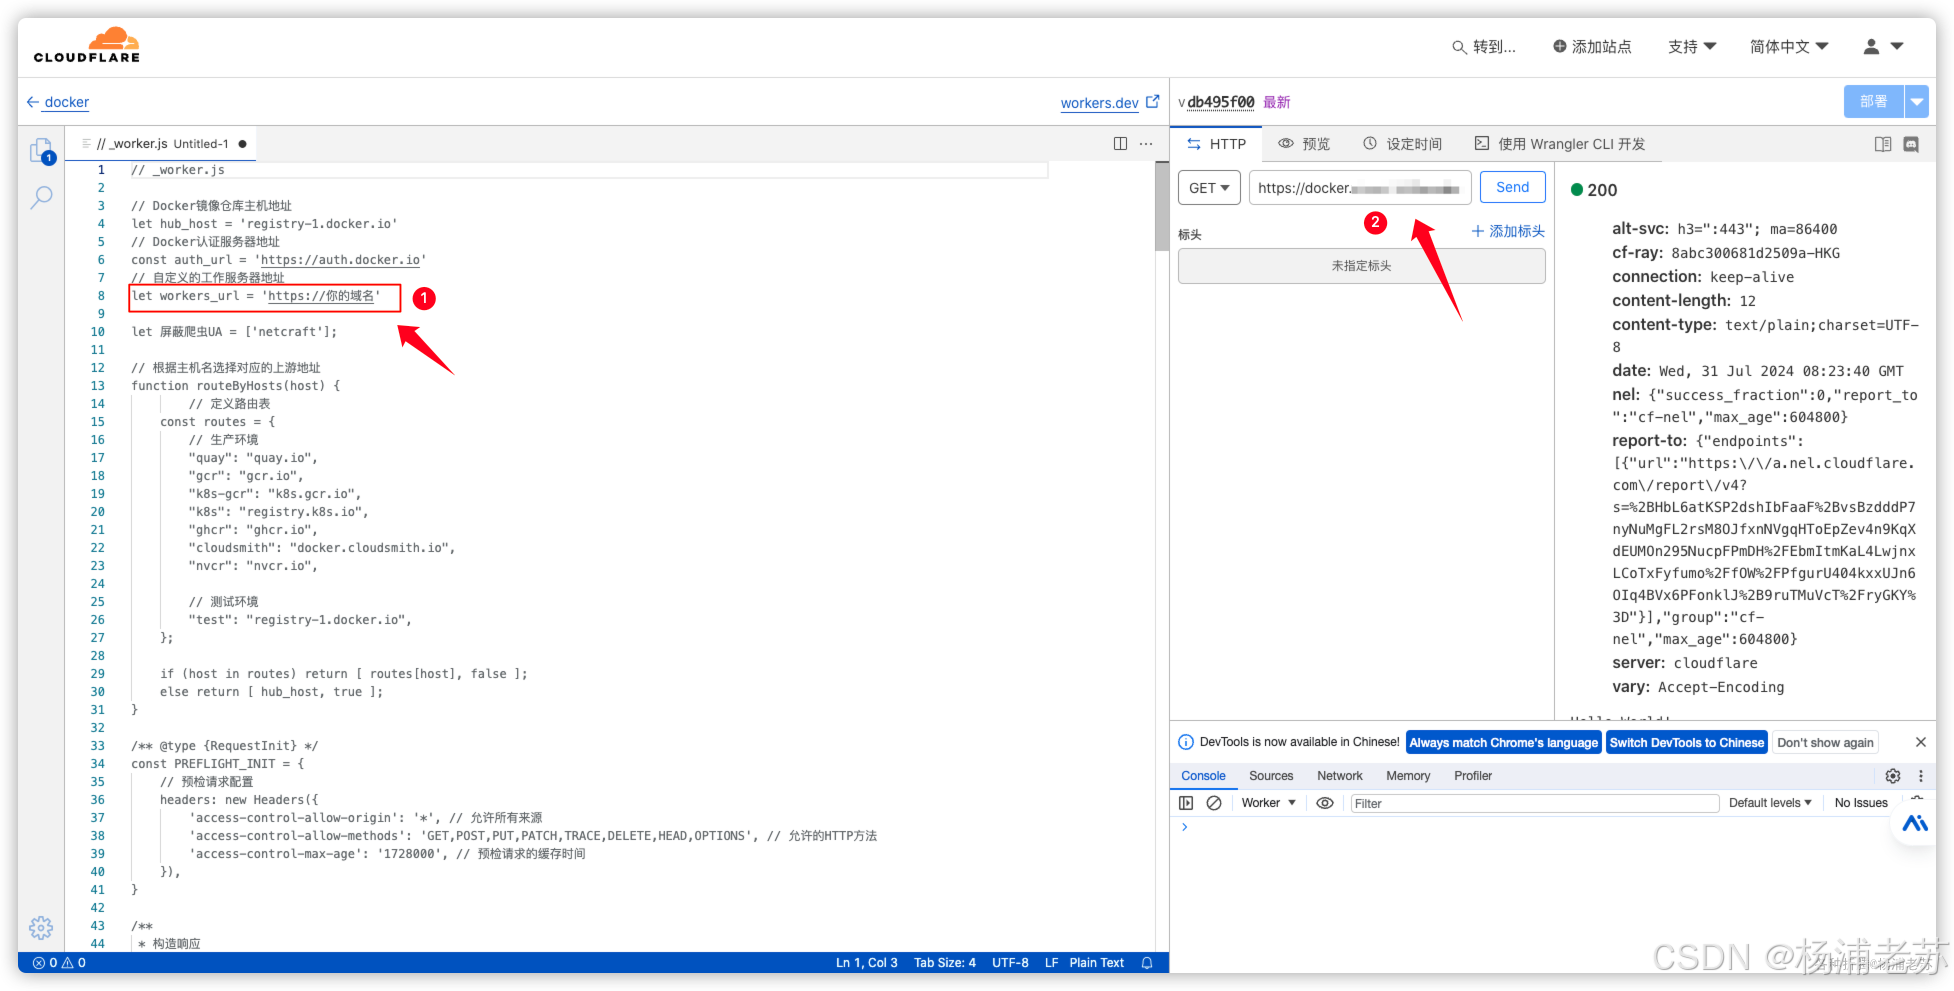This screenshot has height=991, width=1954.
Task: Click the live expression eye icon
Action: 1325,803
